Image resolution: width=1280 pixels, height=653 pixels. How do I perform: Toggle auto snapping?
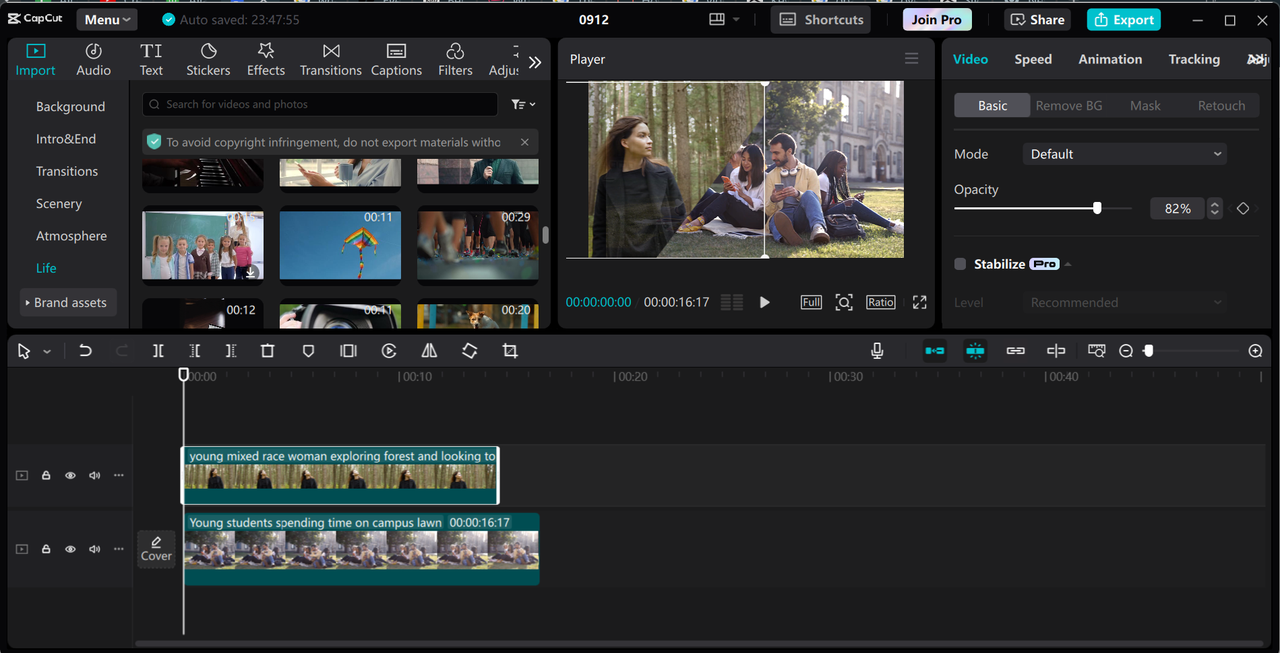[x=975, y=351]
